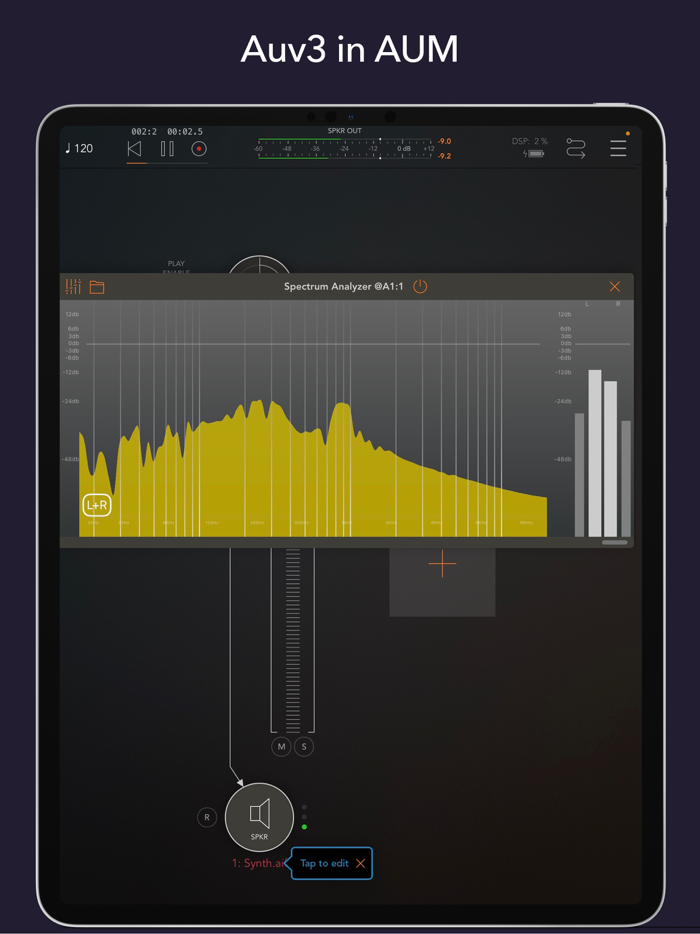Add a new channel with plus

(442, 563)
